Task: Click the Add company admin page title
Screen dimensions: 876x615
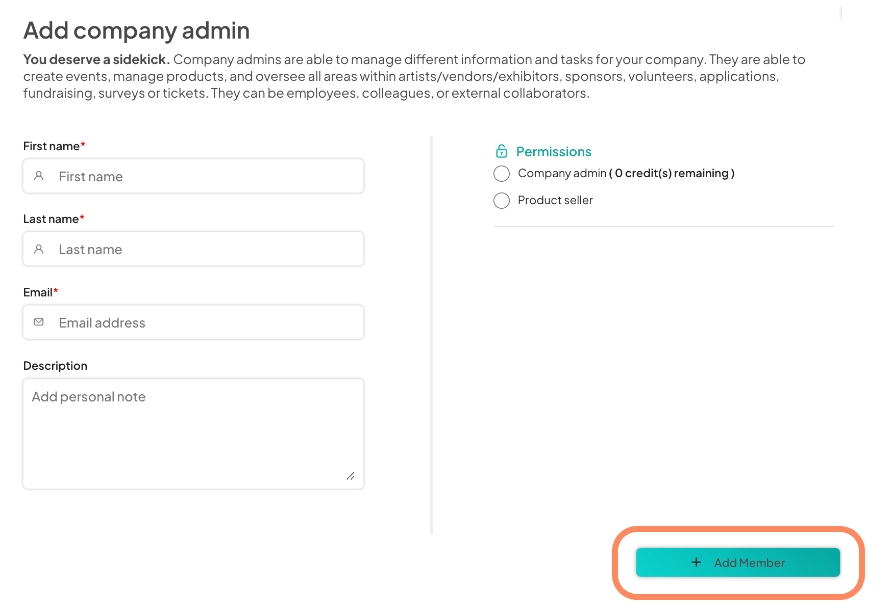Action: 136,30
